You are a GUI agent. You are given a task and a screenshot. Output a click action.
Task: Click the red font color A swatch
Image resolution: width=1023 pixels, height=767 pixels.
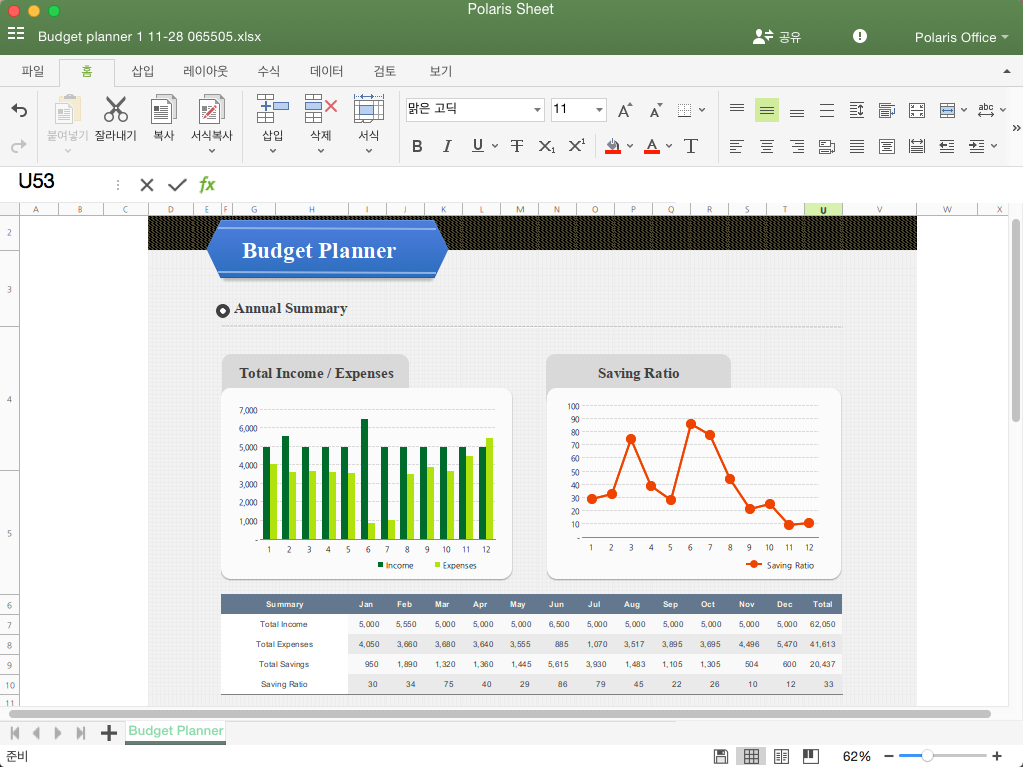(x=652, y=146)
